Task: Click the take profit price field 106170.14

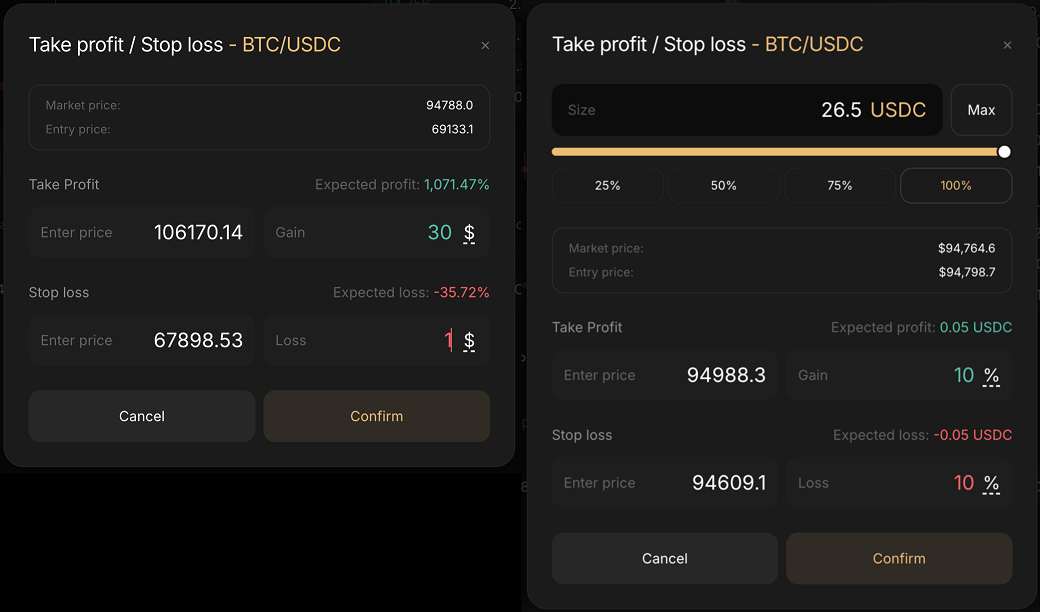Action: click(x=142, y=233)
